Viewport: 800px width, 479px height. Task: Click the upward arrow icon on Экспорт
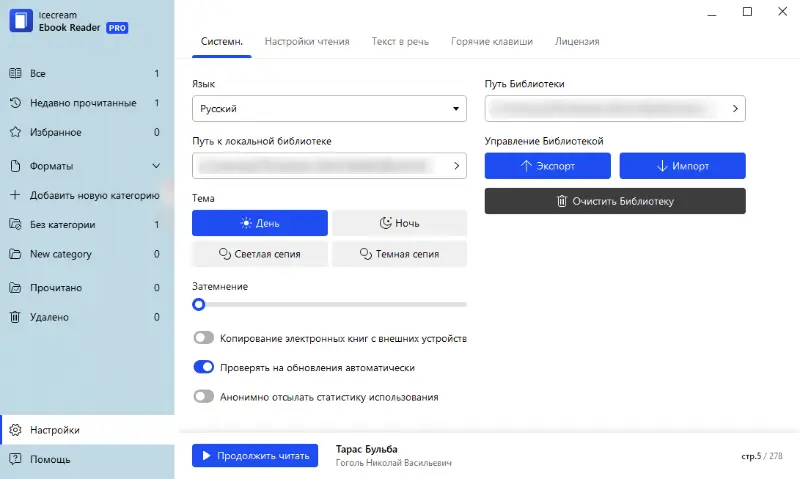point(526,166)
